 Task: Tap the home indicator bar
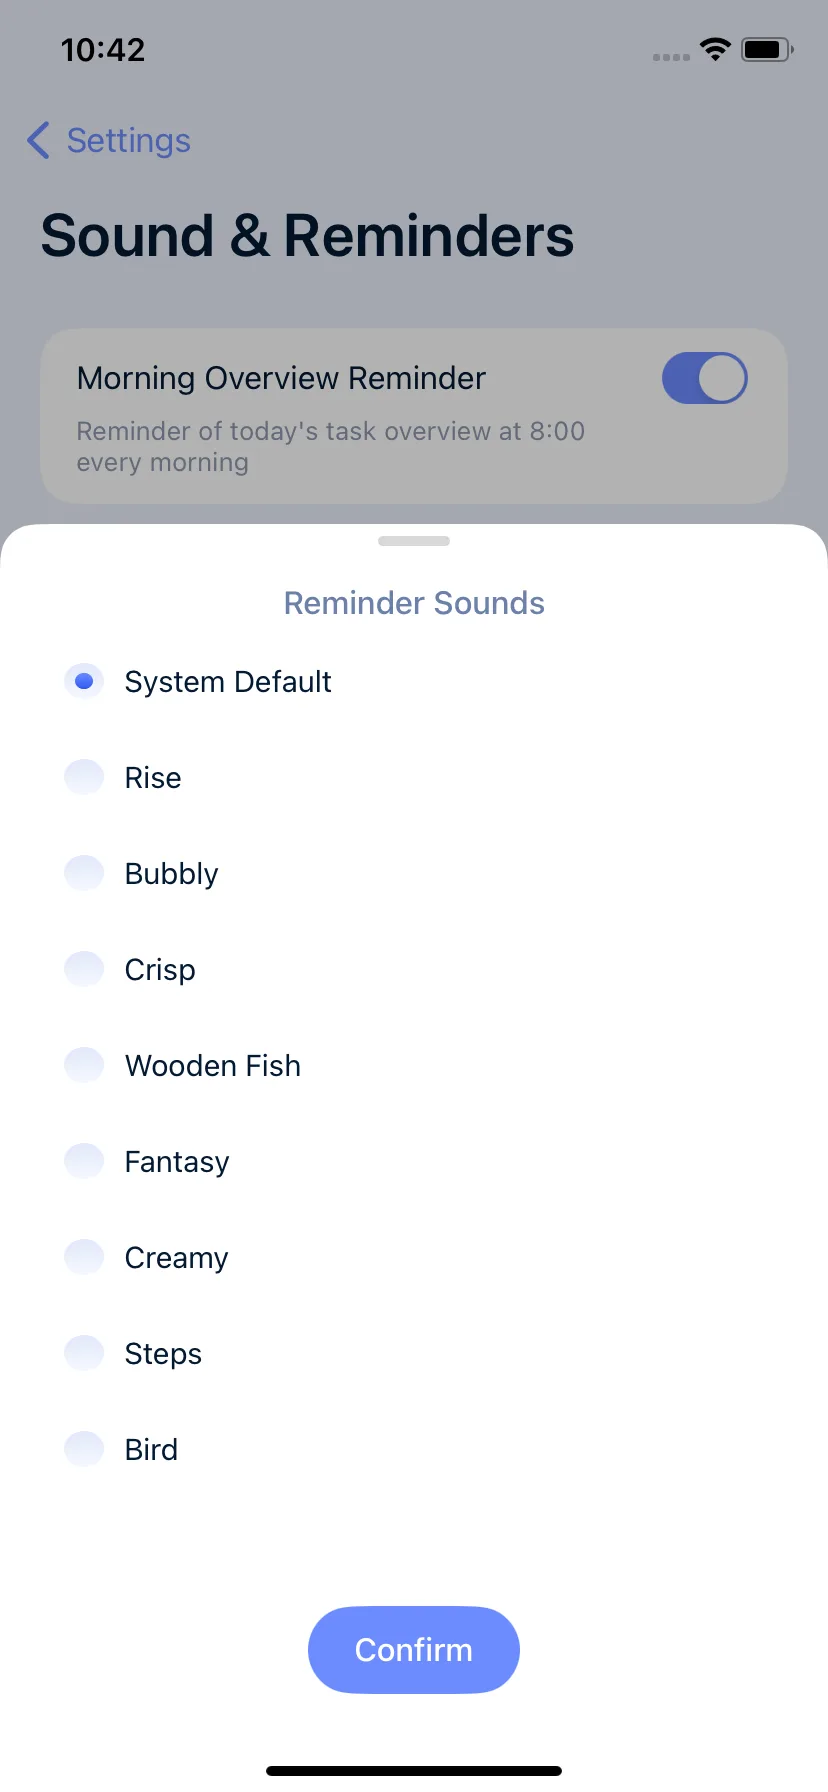click(x=414, y=1771)
